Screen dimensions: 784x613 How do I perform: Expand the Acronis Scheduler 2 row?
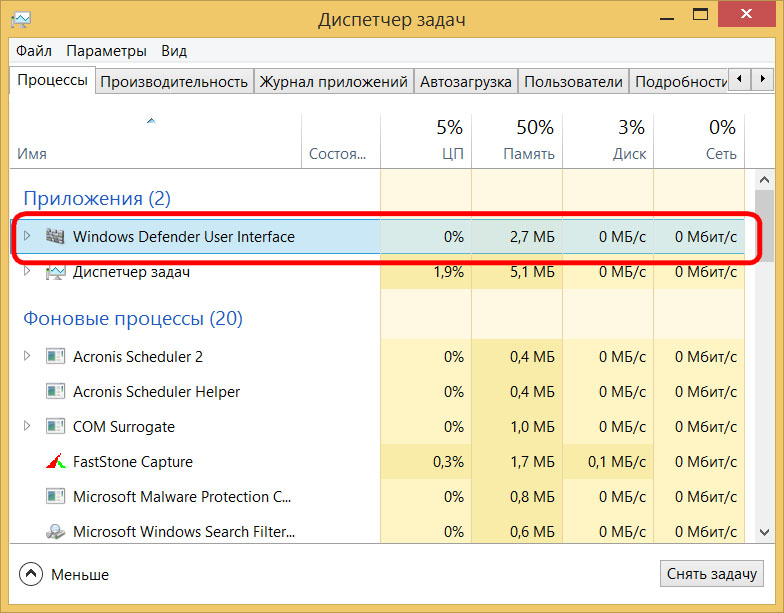[27, 356]
